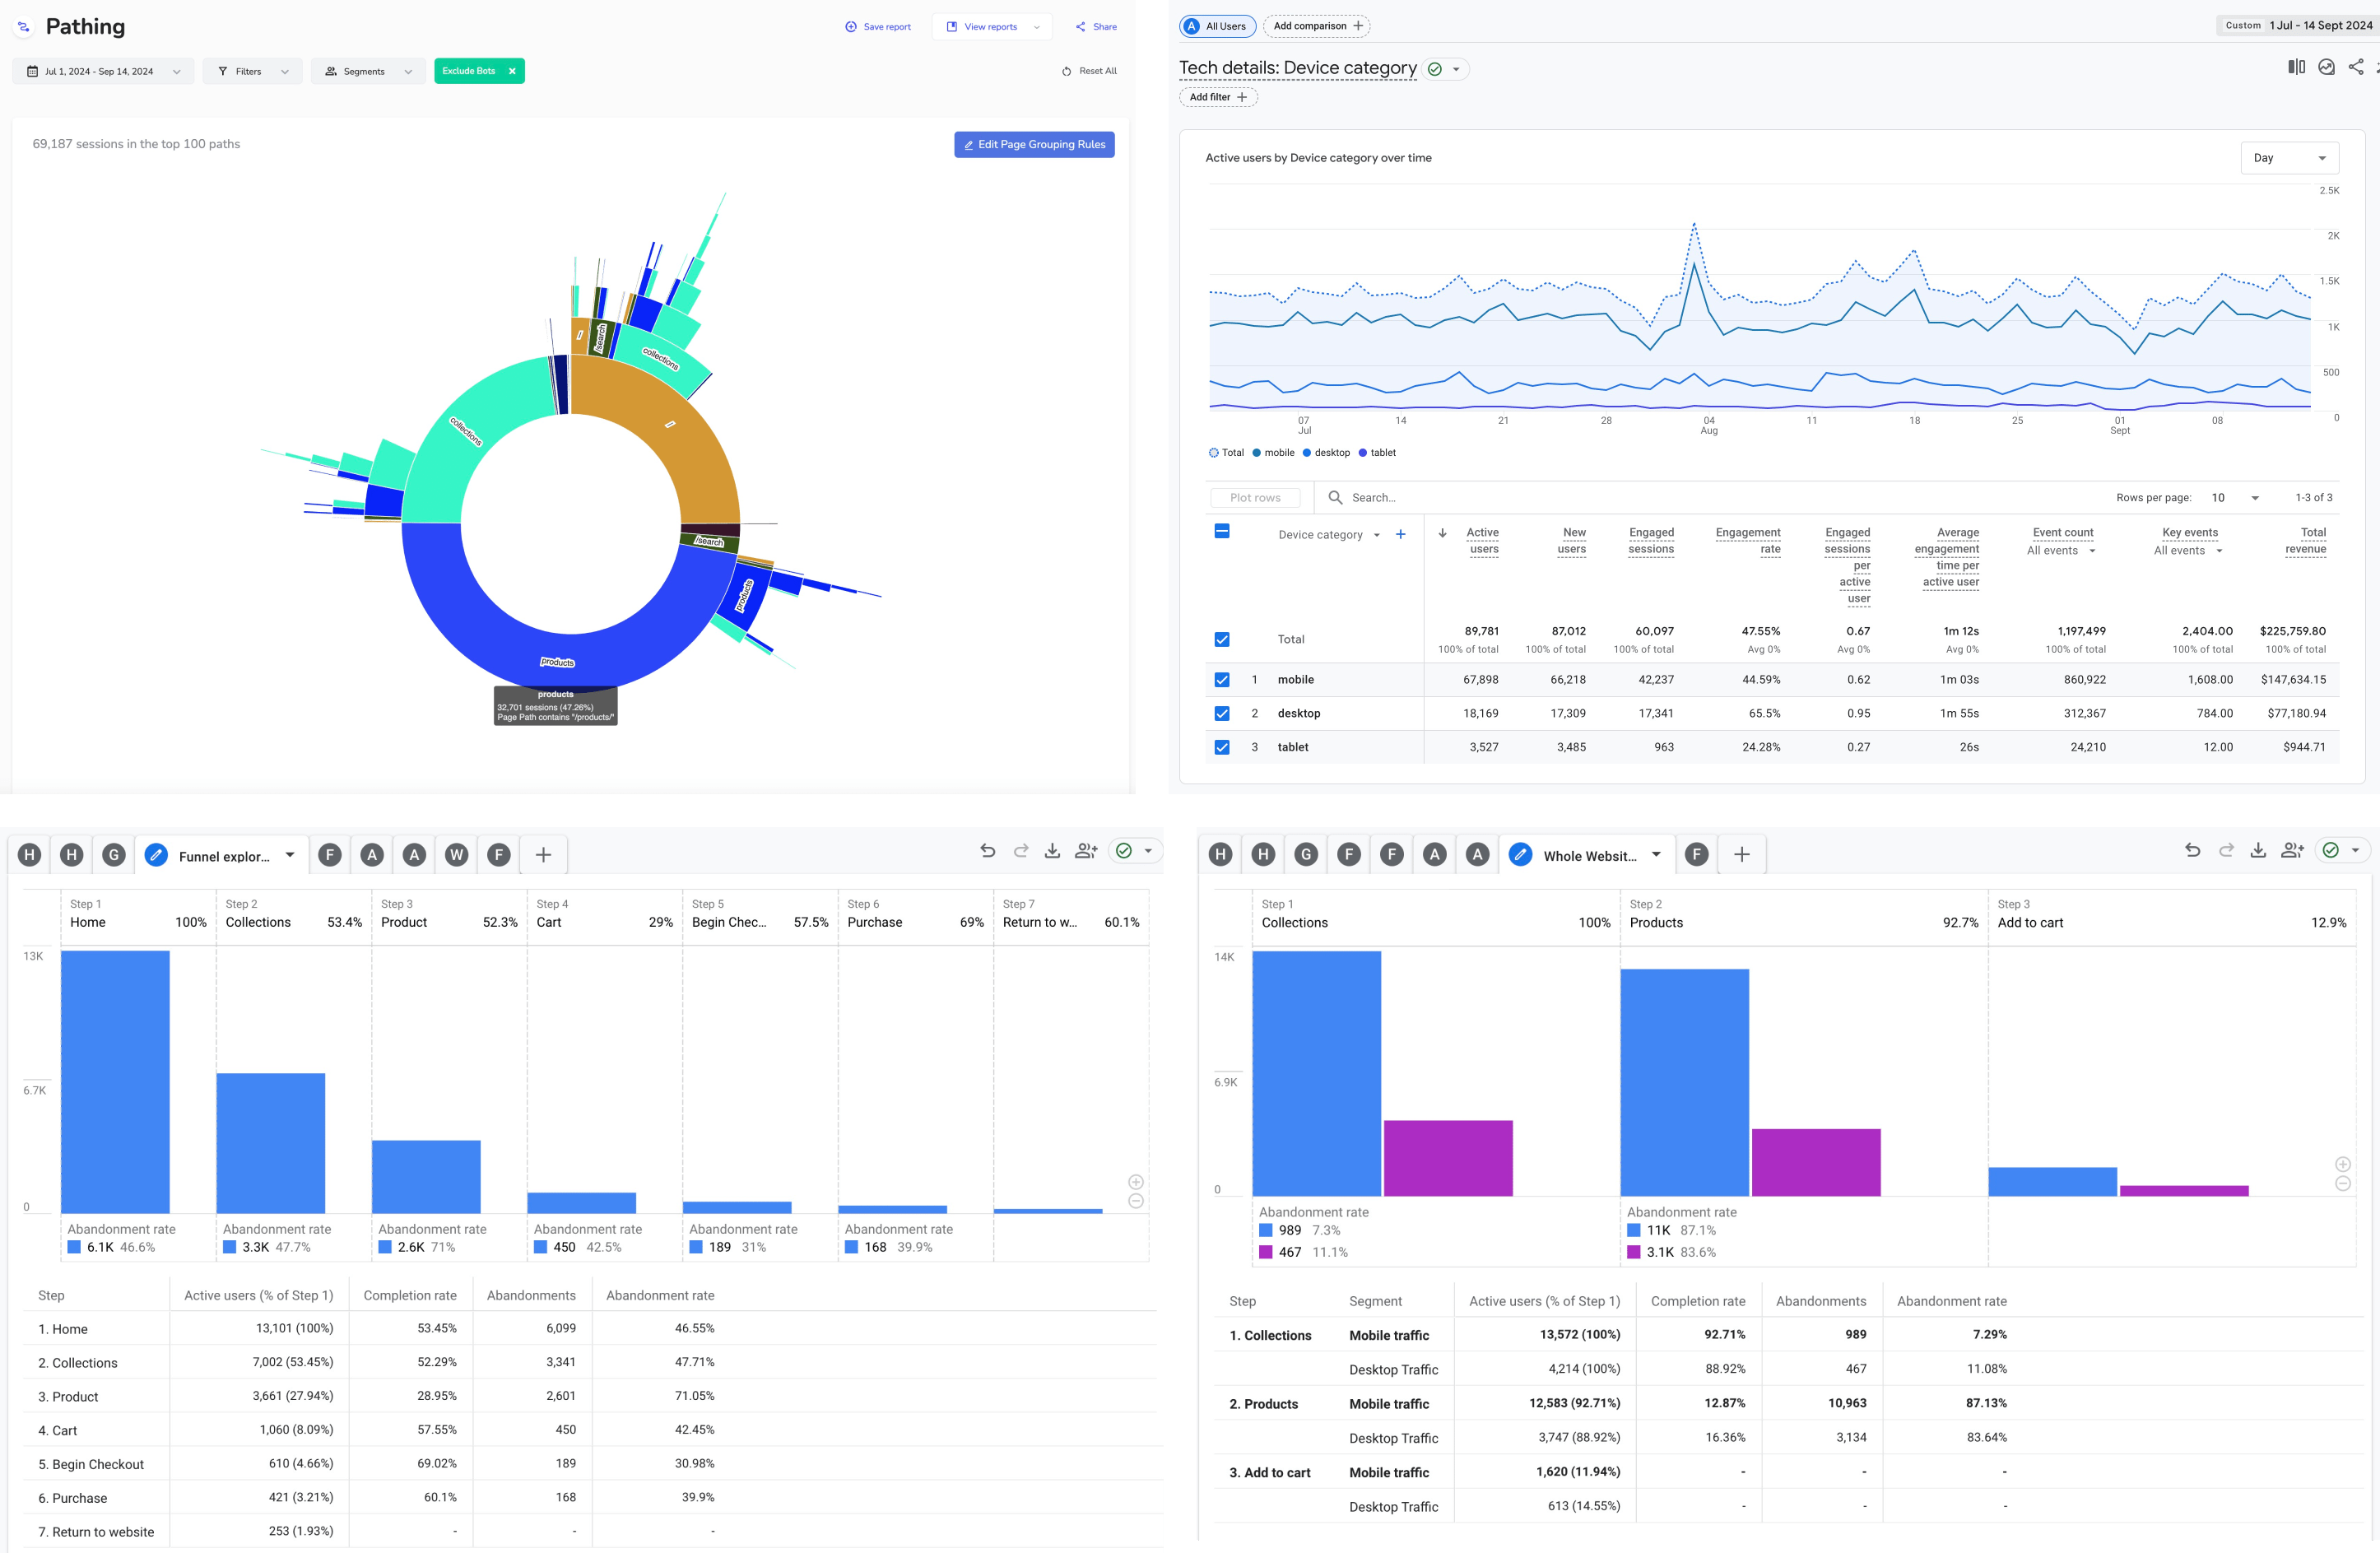2380x1553 pixels.
Task: Click the Add comparison button
Action: [1316, 26]
